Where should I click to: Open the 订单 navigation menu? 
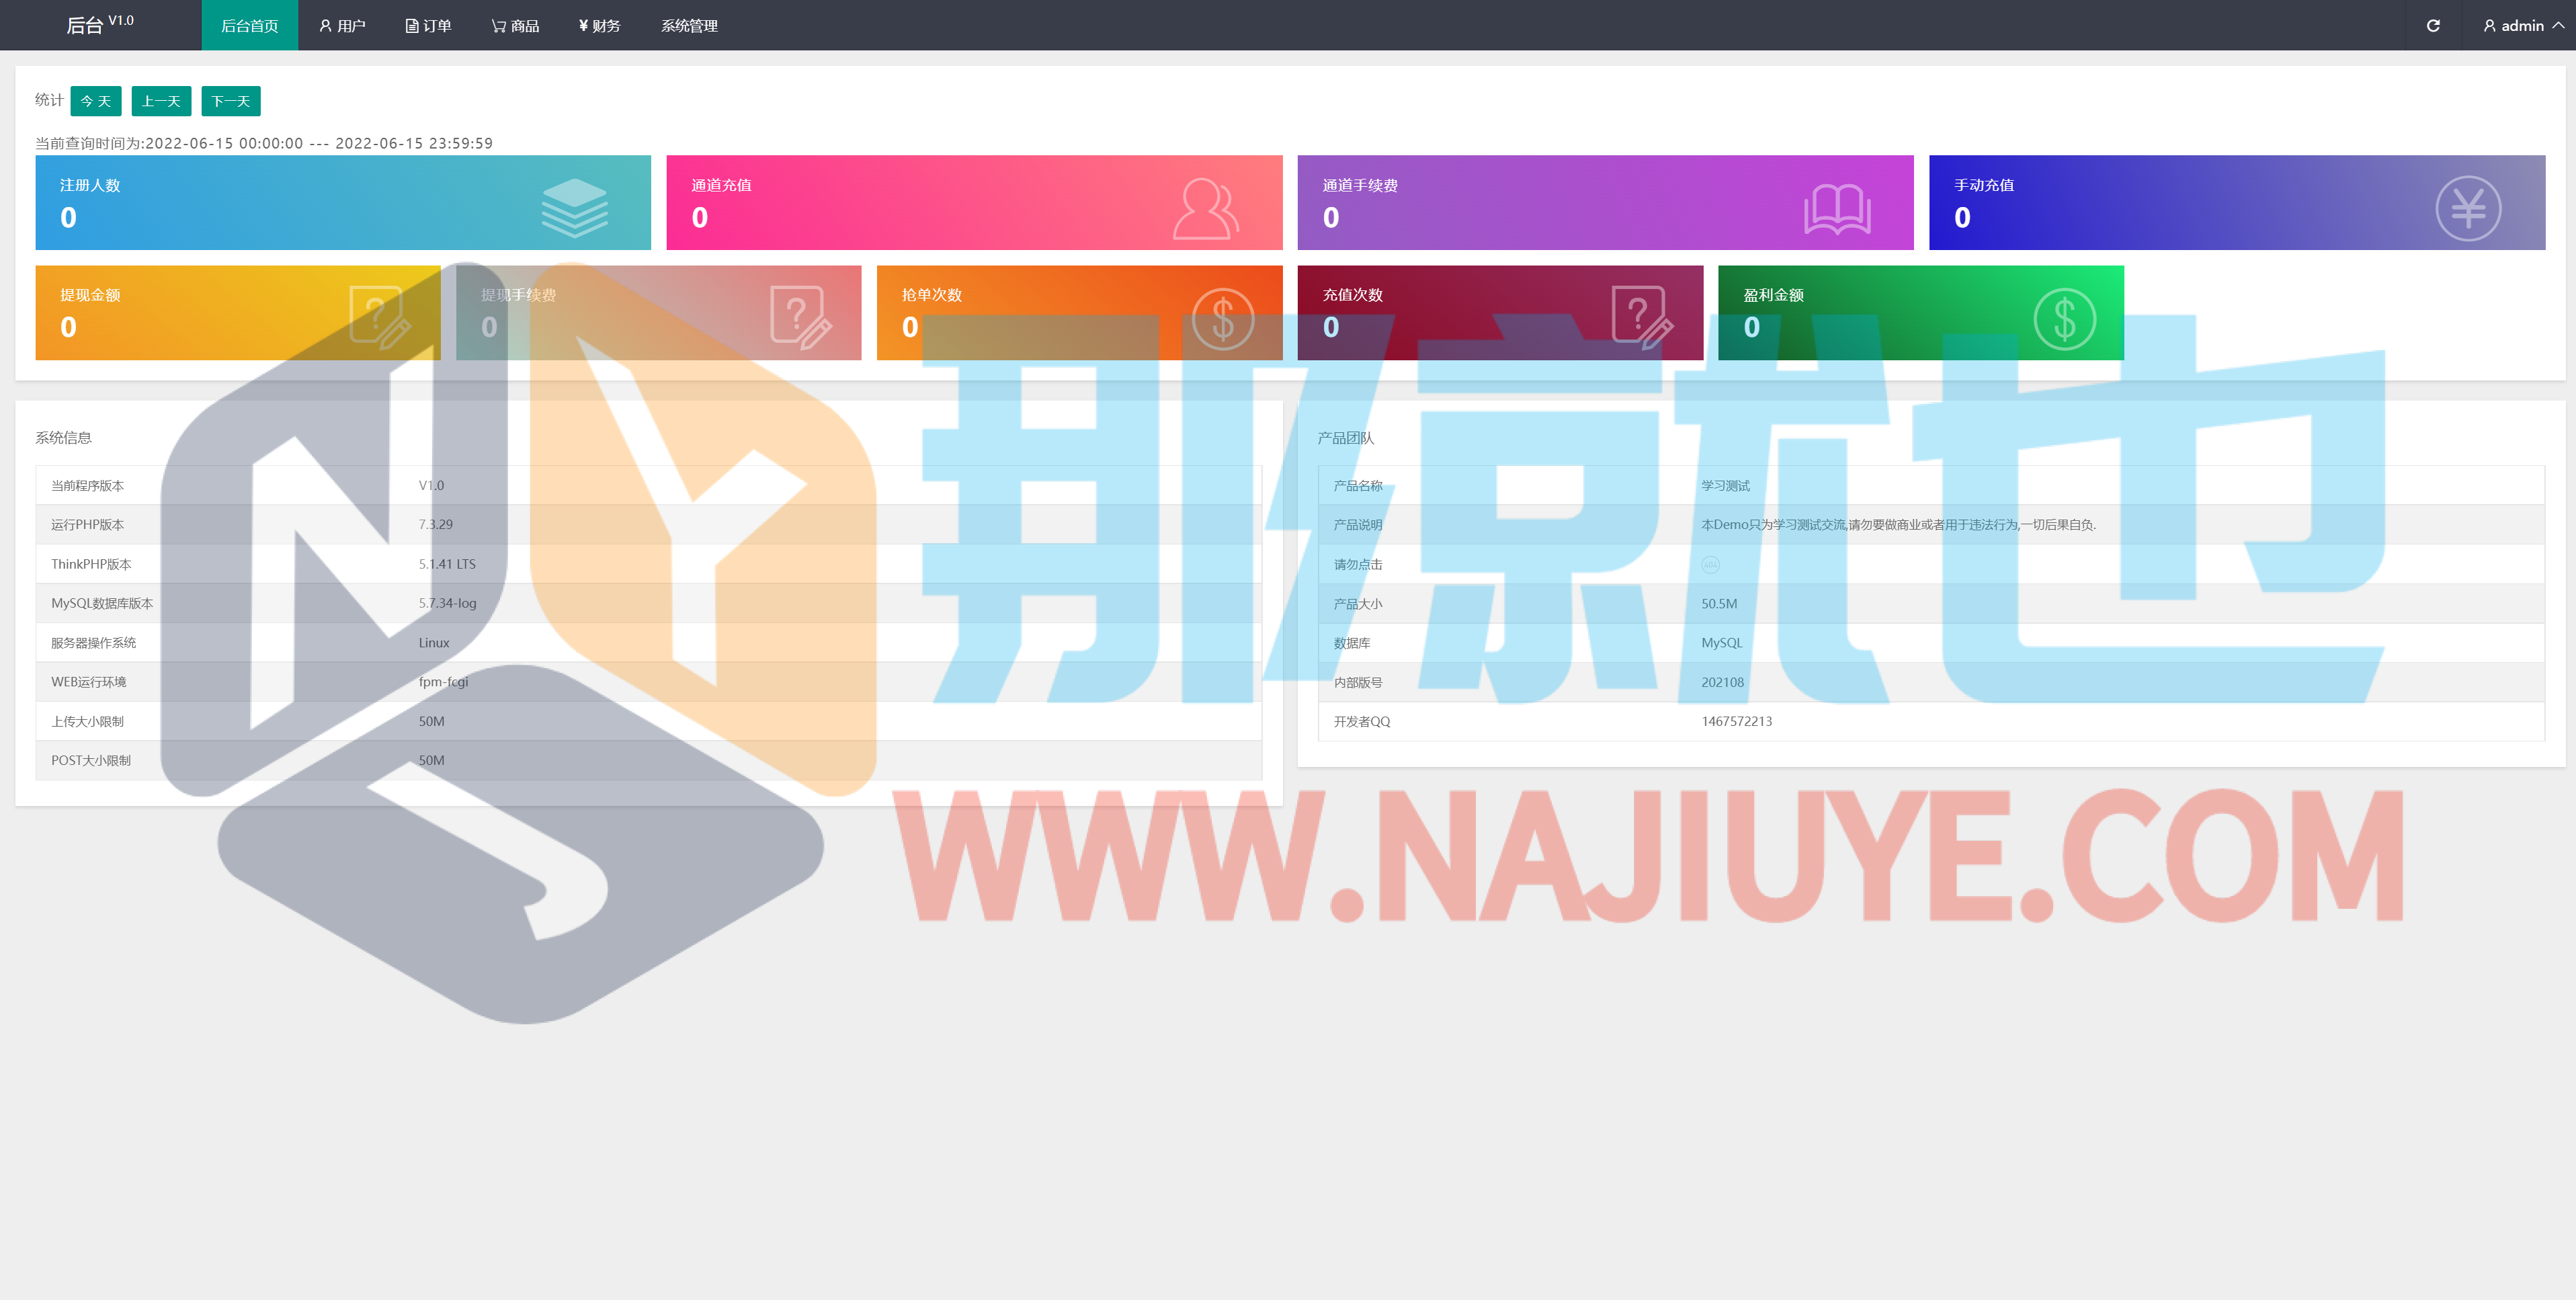pos(428,26)
